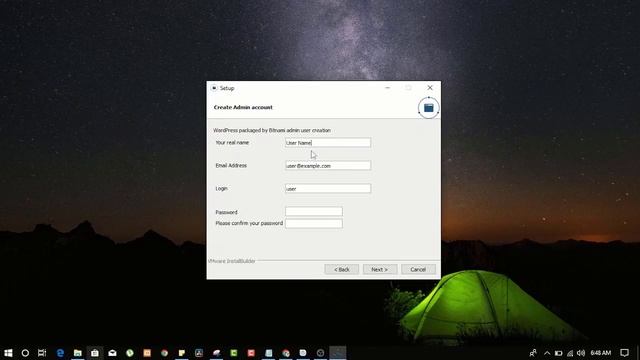This screenshot has width=640, height=360.
Task: Open File Explorer from the taskbar
Action: [x=78, y=353]
